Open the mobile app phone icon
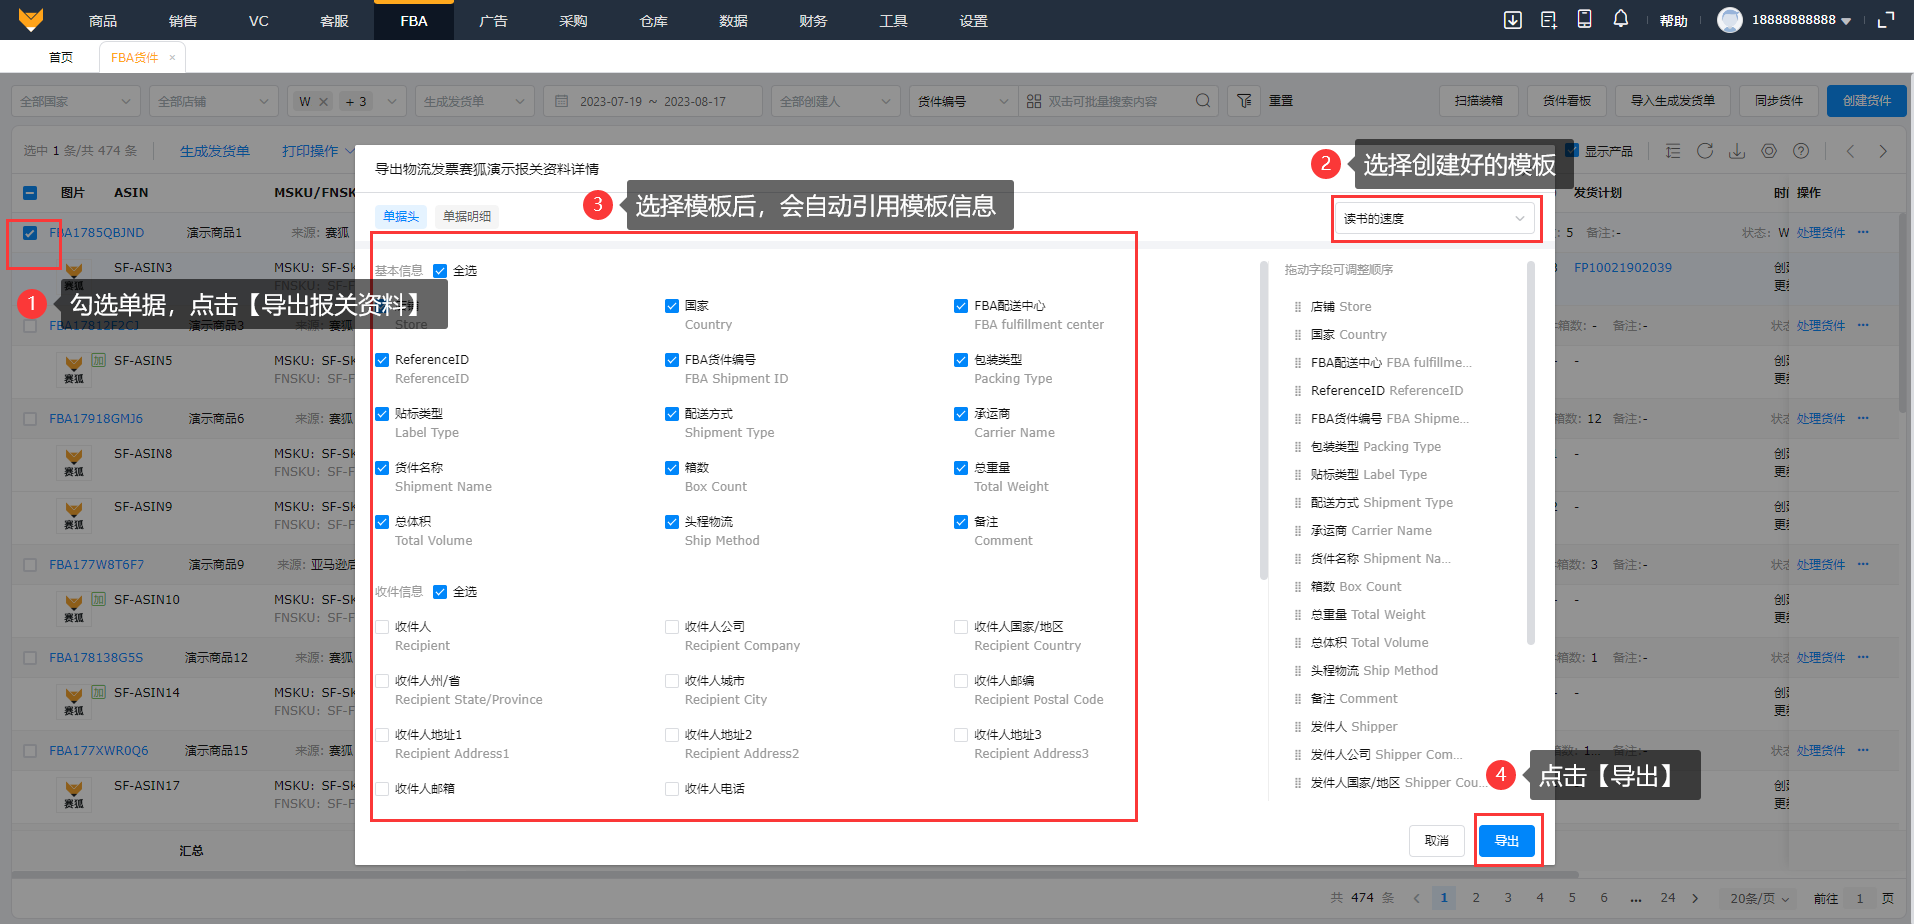The width and height of the screenshot is (1914, 924). click(x=1584, y=20)
